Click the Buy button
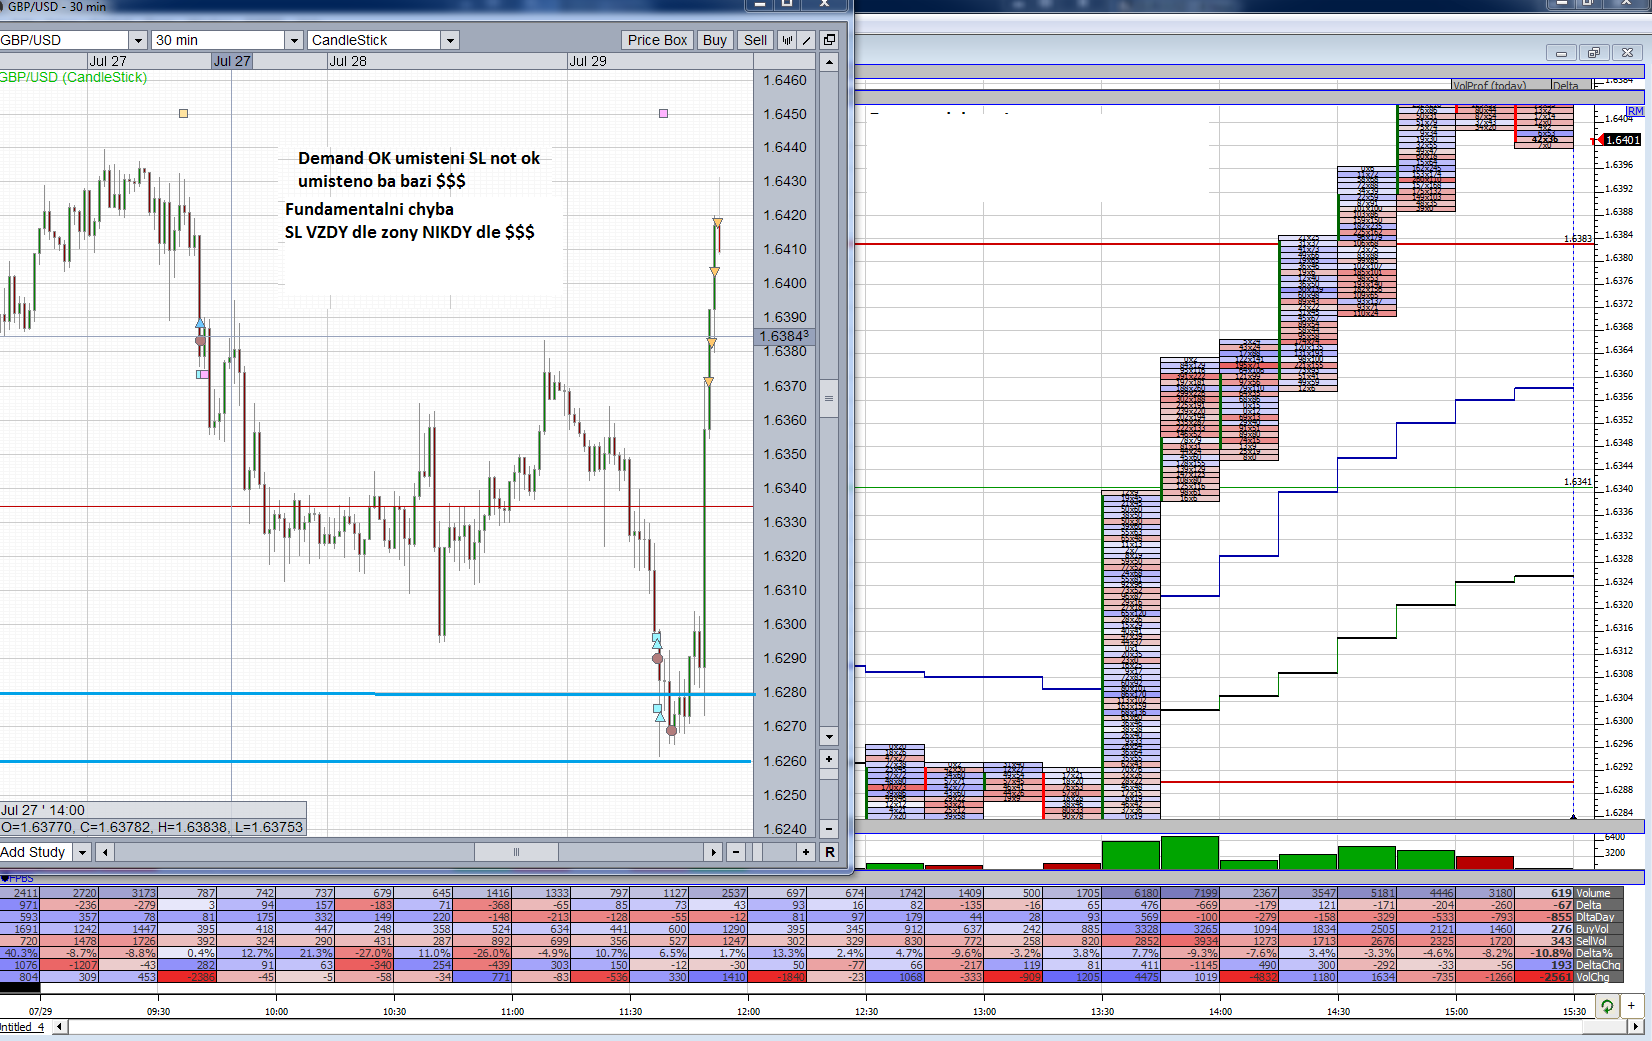This screenshot has width=1652, height=1041. click(x=714, y=40)
